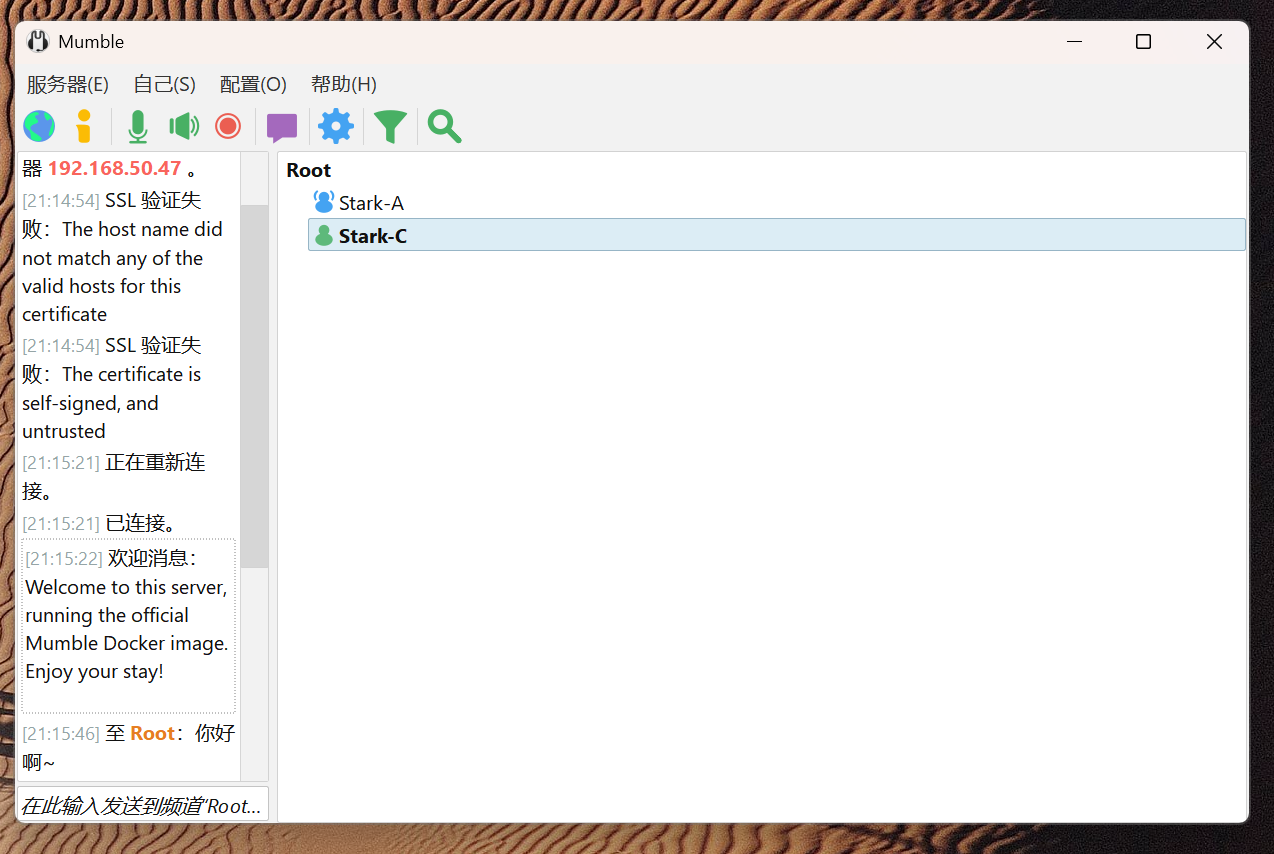Open search with the green magnifier icon
1274x854 pixels.
point(444,126)
